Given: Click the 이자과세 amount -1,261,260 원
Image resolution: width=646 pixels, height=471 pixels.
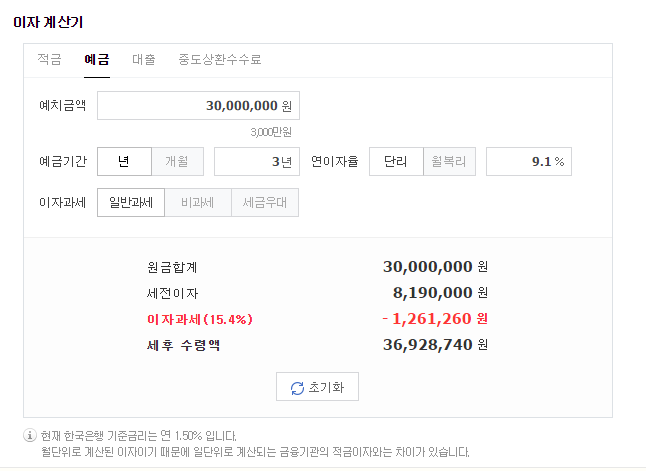Looking at the screenshot, I should [x=435, y=319].
